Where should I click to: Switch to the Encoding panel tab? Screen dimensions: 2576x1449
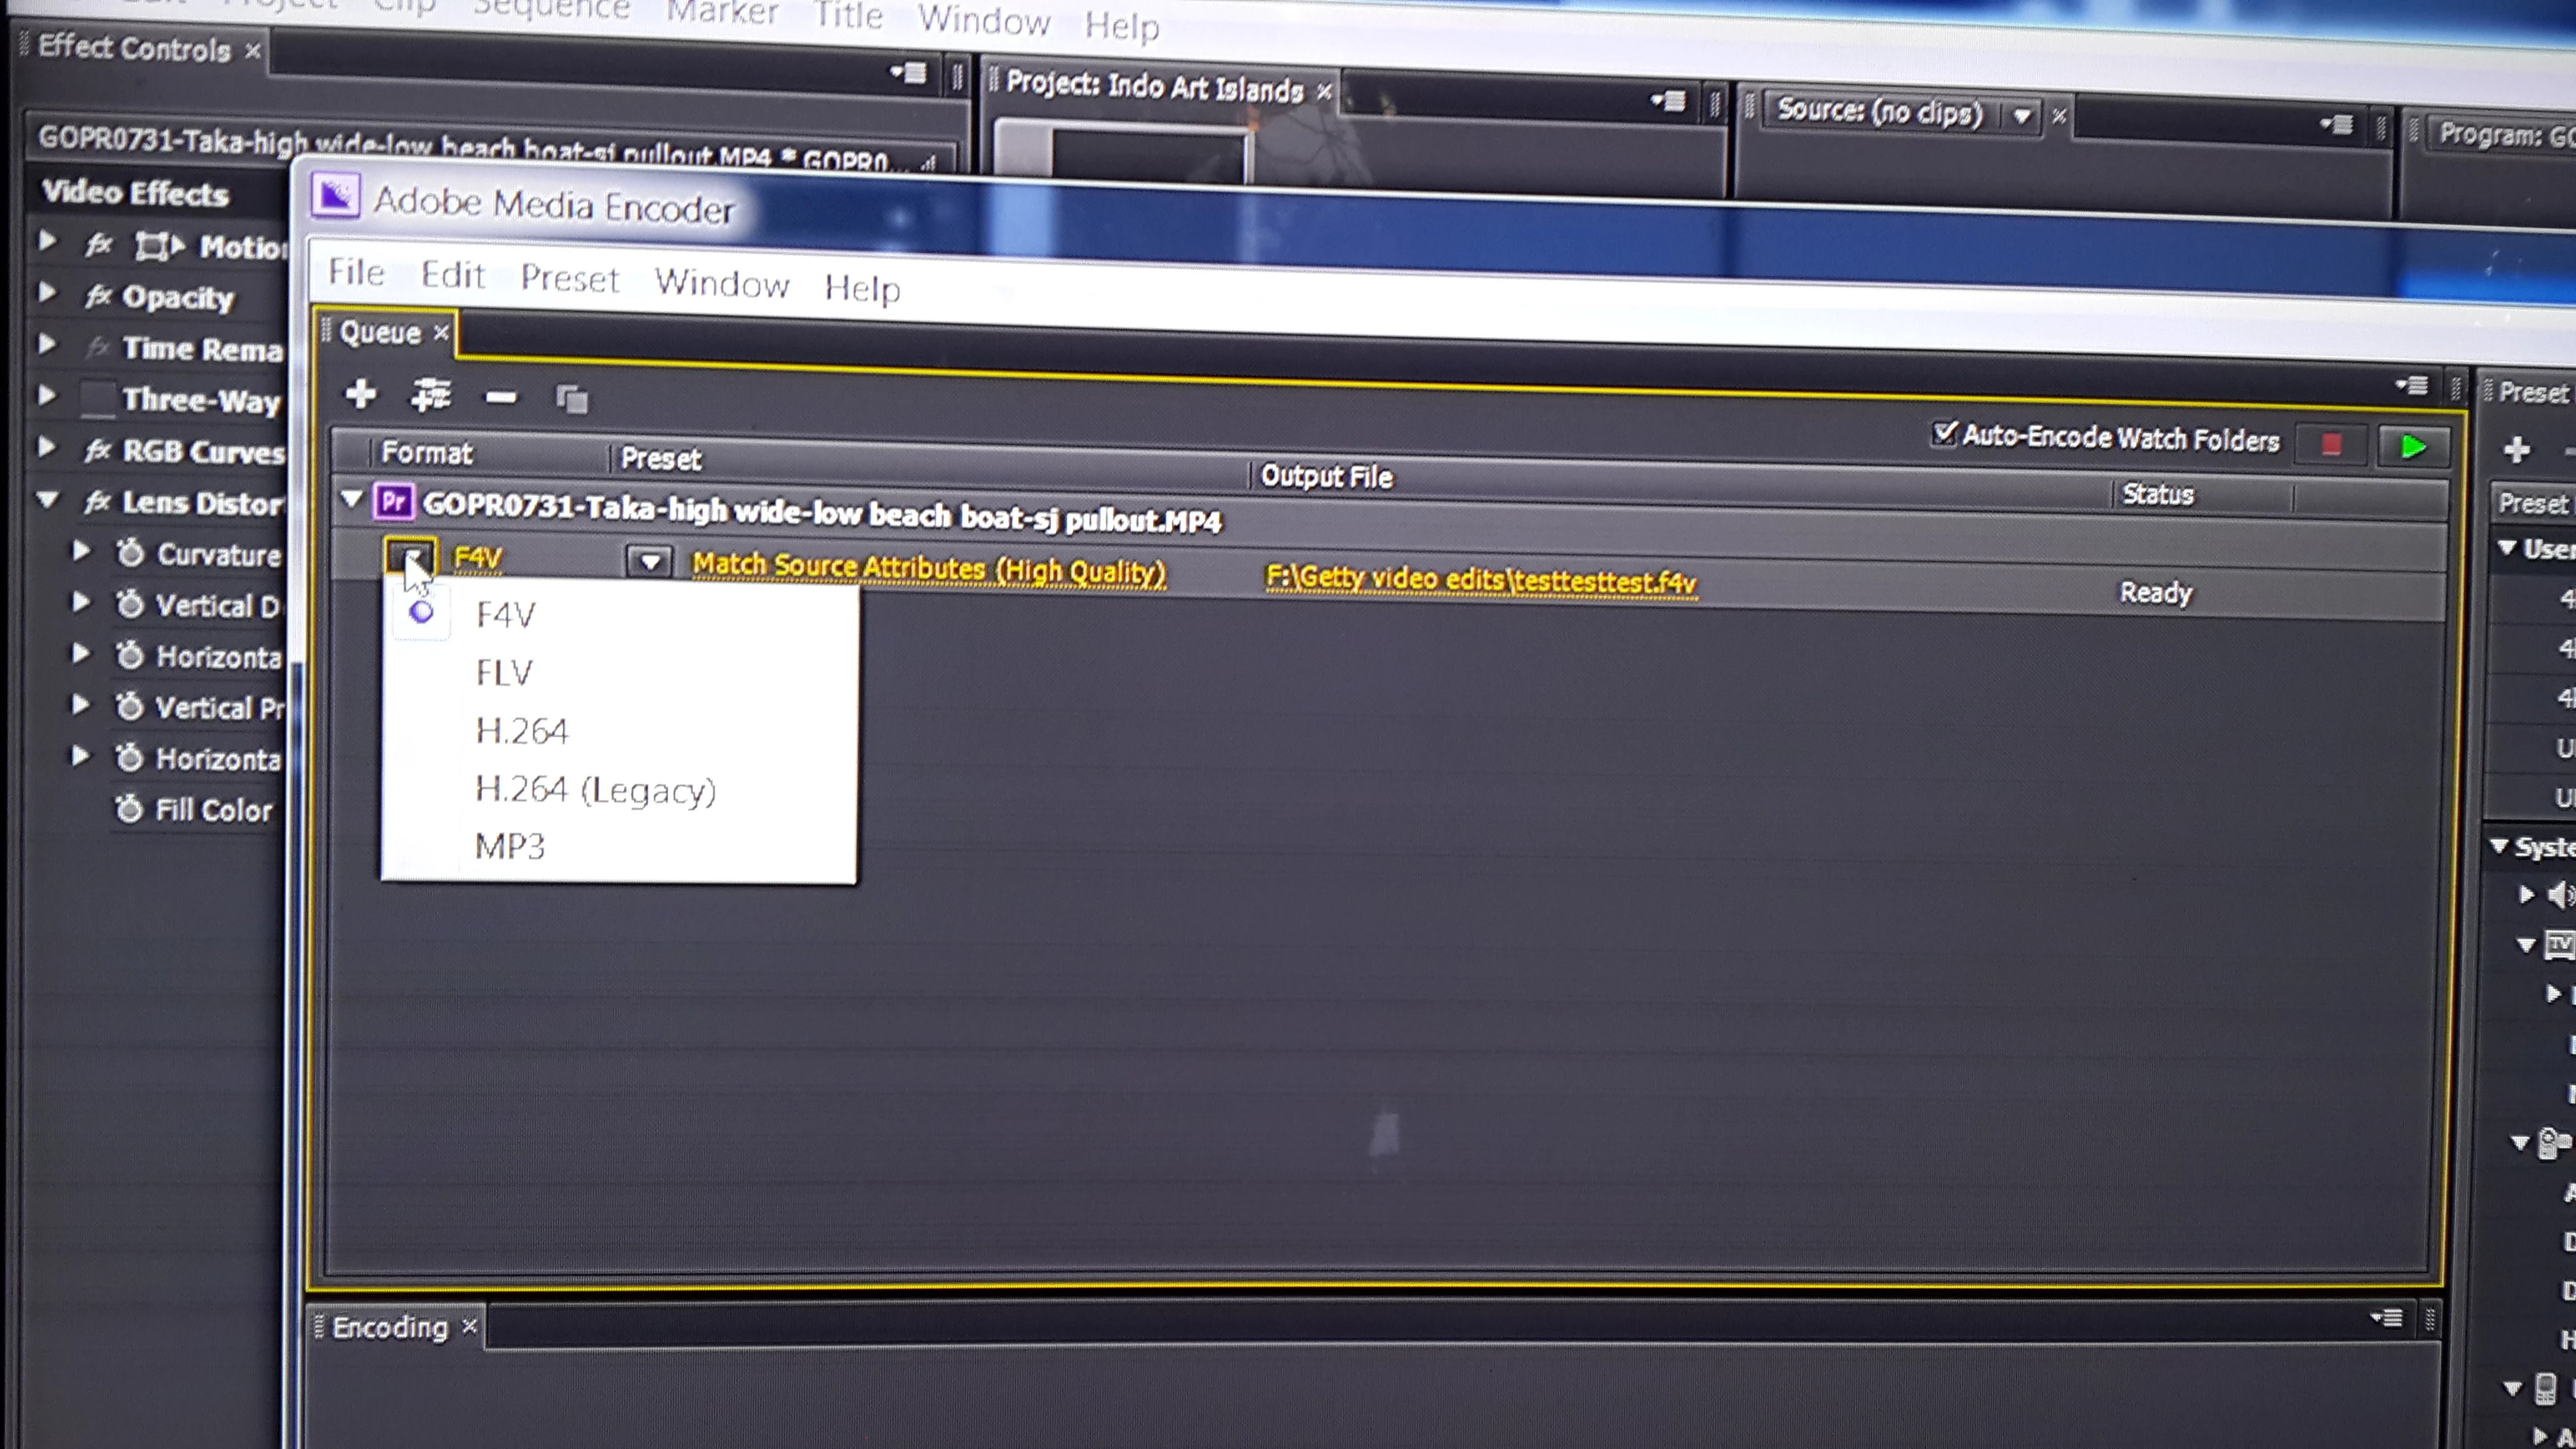click(389, 1327)
